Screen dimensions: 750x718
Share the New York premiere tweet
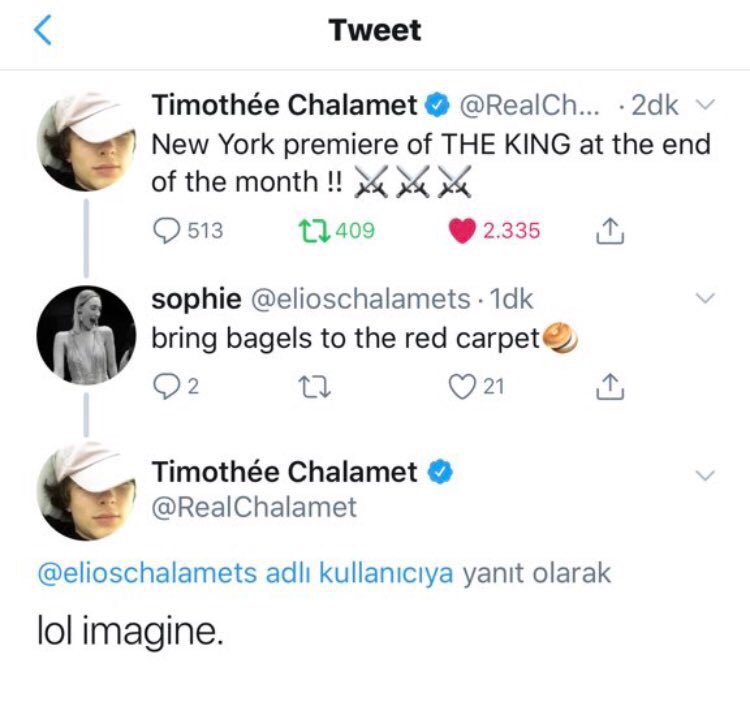tap(608, 231)
